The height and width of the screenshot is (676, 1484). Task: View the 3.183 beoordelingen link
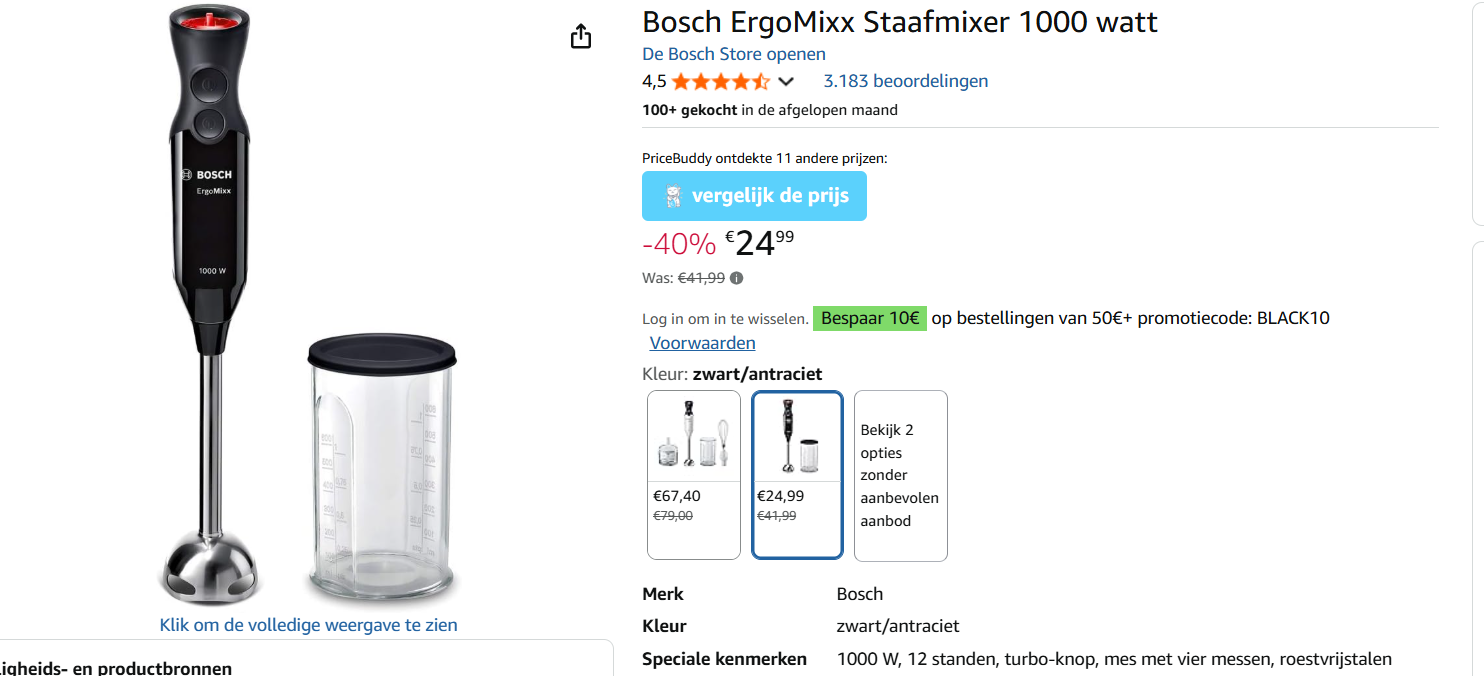pos(905,81)
